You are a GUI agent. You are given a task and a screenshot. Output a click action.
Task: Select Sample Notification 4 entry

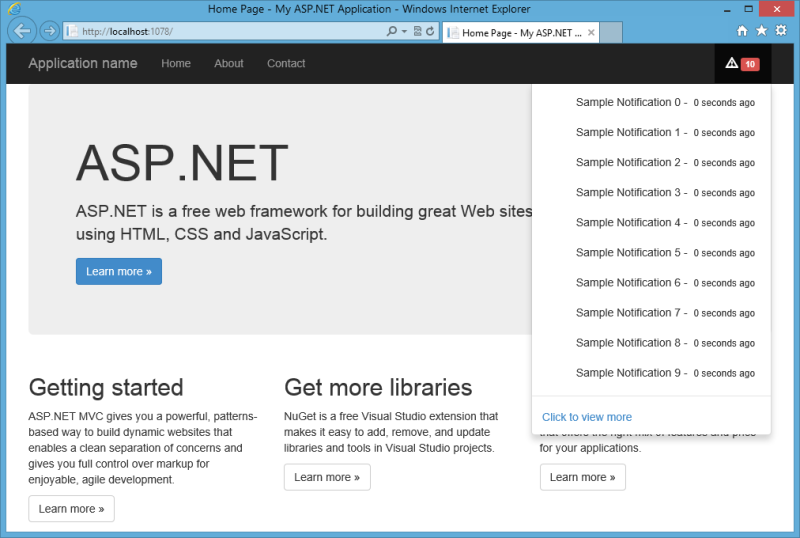[651, 223]
